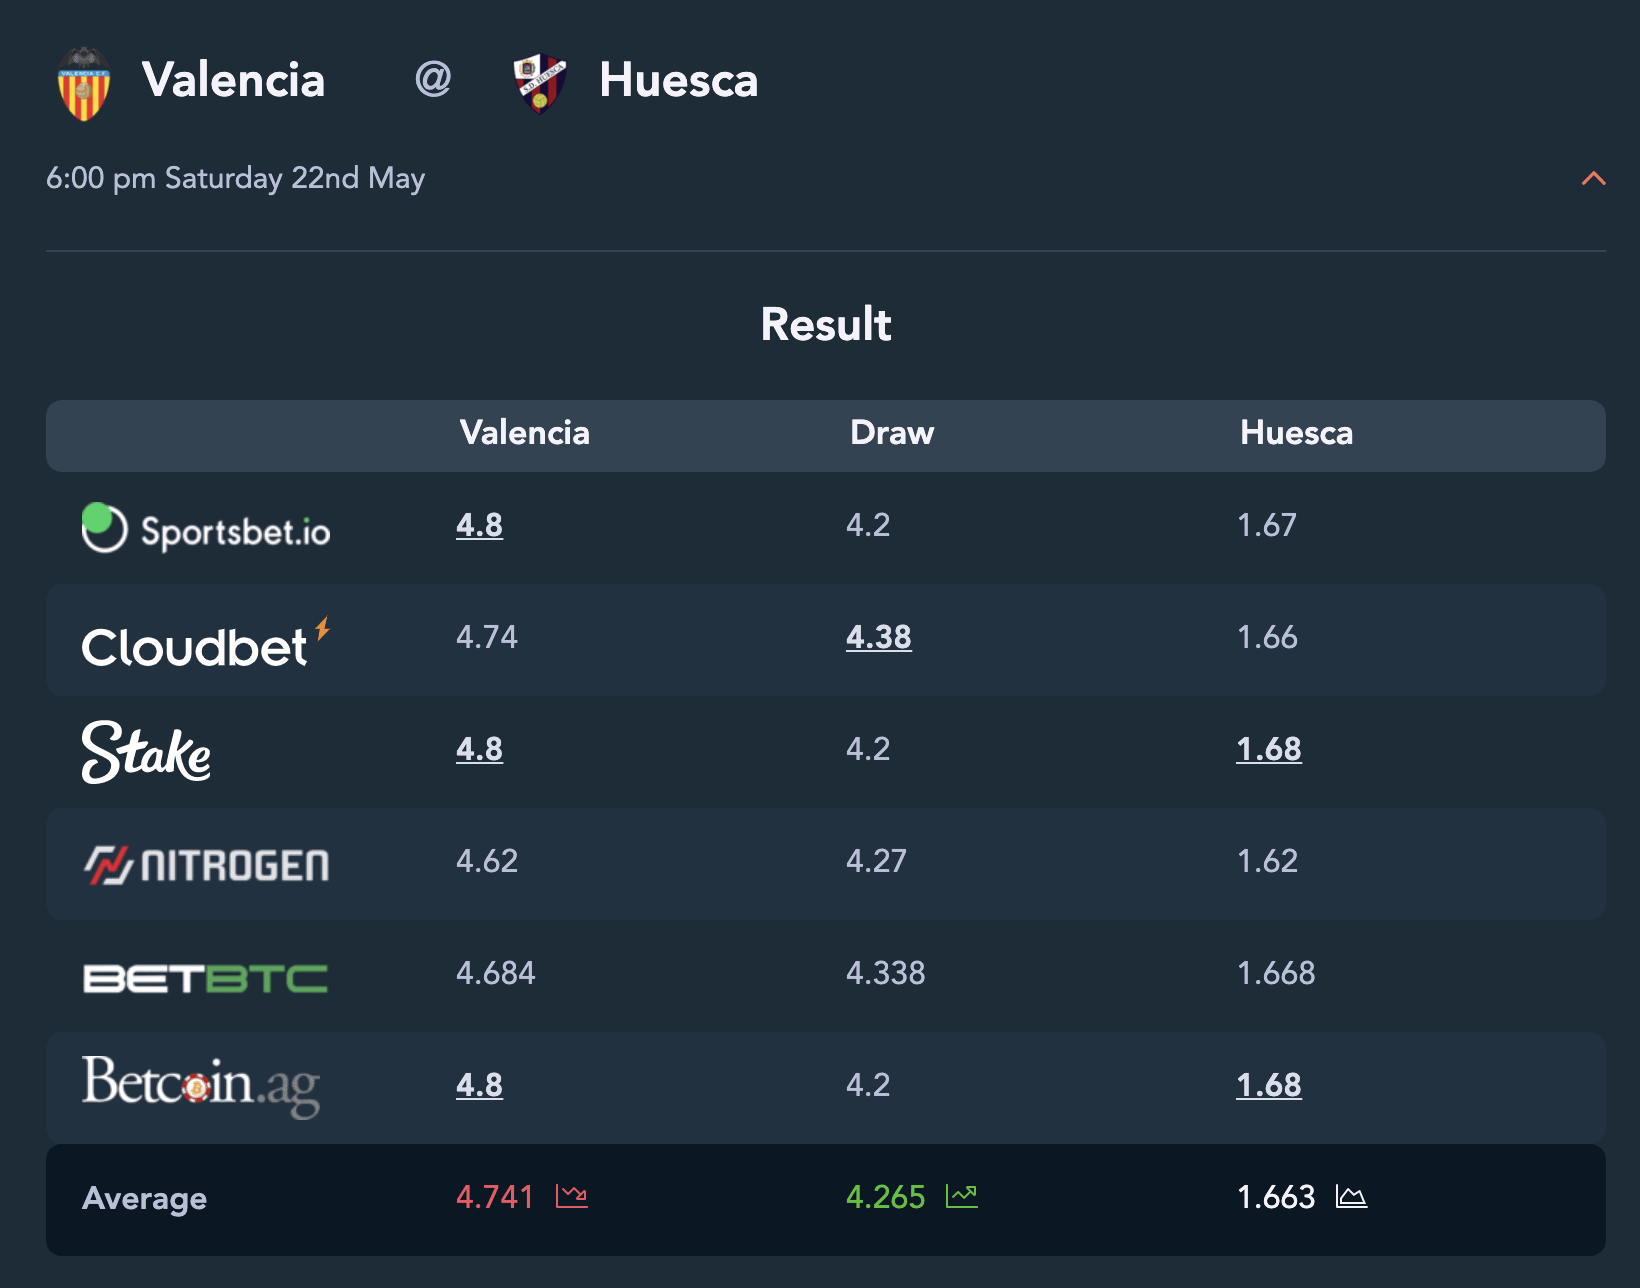The height and width of the screenshot is (1288, 1640).
Task: Select Sportsbet.io Valencia odds 4.8
Action: click(480, 525)
